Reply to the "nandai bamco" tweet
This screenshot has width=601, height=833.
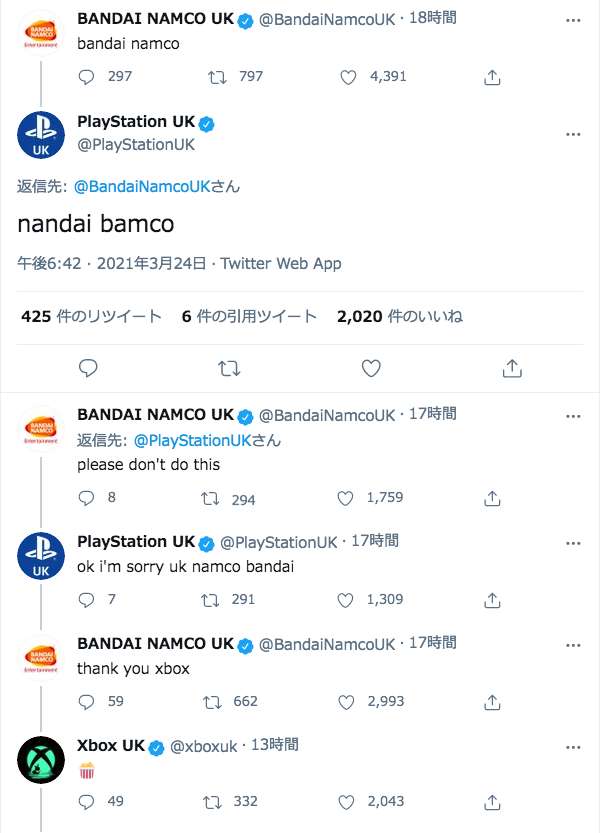tap(88, 369)
